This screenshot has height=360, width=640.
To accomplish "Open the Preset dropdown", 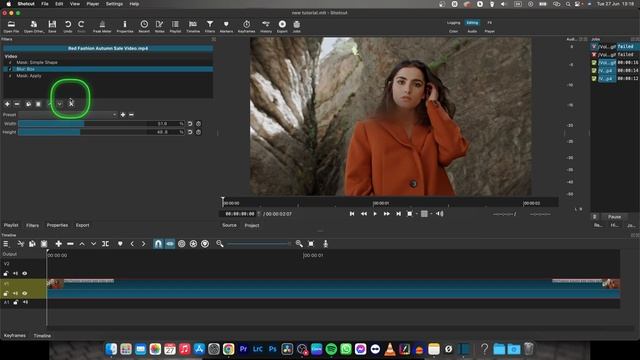I will (x=68, y=115).
